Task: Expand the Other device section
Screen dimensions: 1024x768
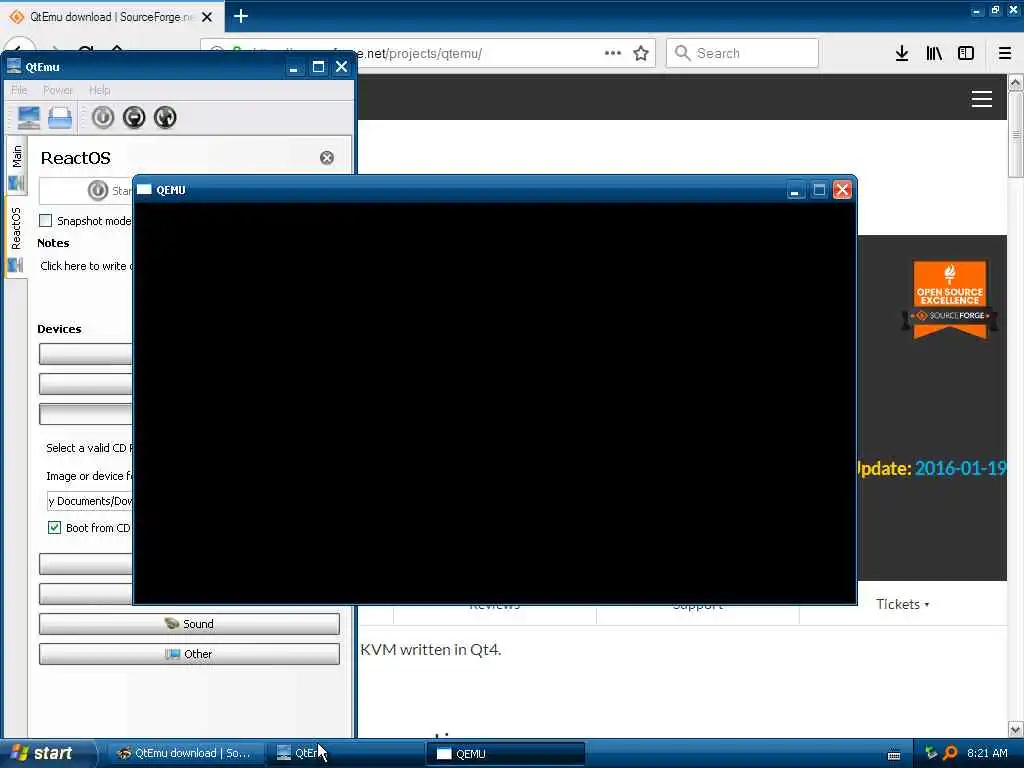Action: tap(189, 654)
